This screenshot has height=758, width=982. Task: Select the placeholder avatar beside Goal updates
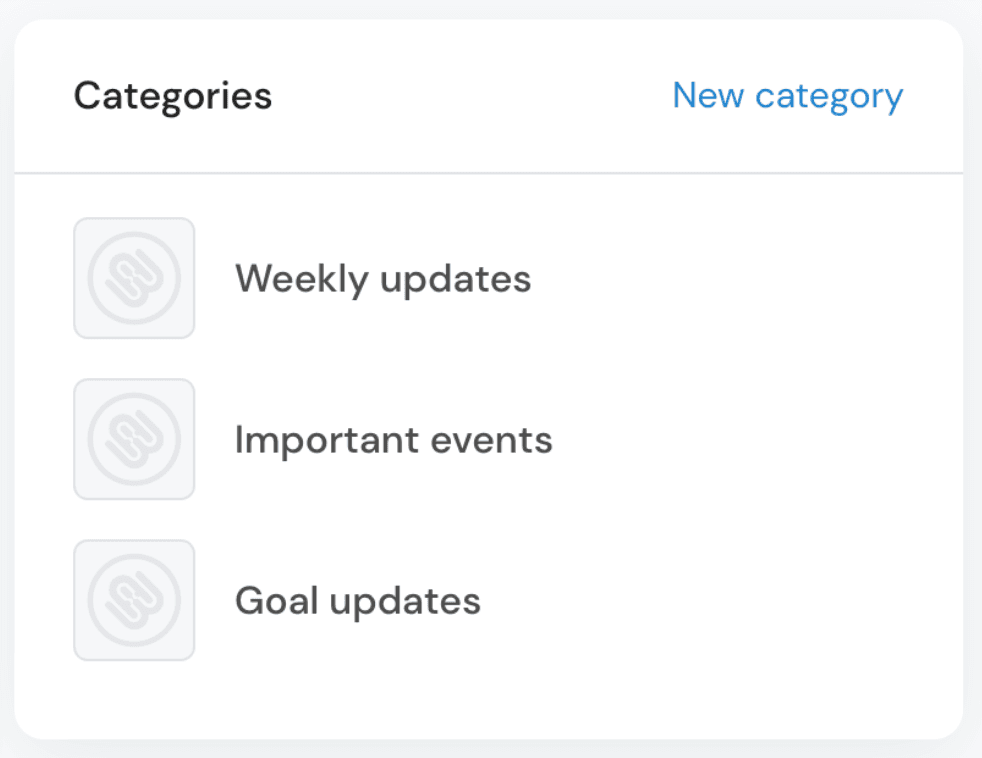[134, 600]
